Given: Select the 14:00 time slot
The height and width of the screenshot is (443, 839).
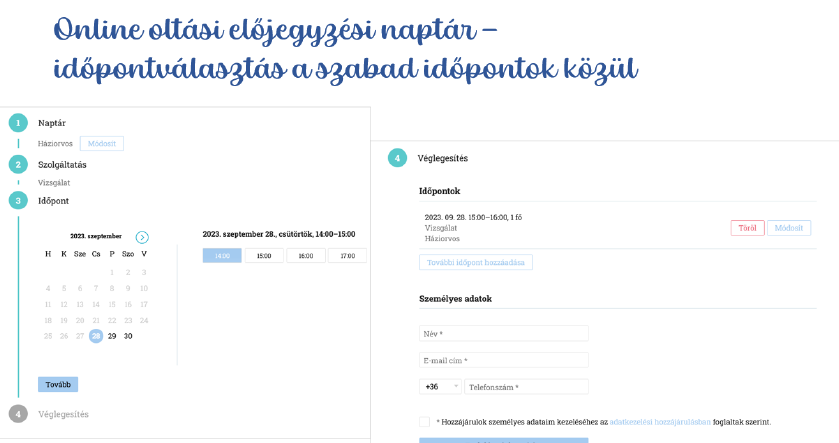Looking at the screenshot, I should pyautogui.click(x=222, y=256).
